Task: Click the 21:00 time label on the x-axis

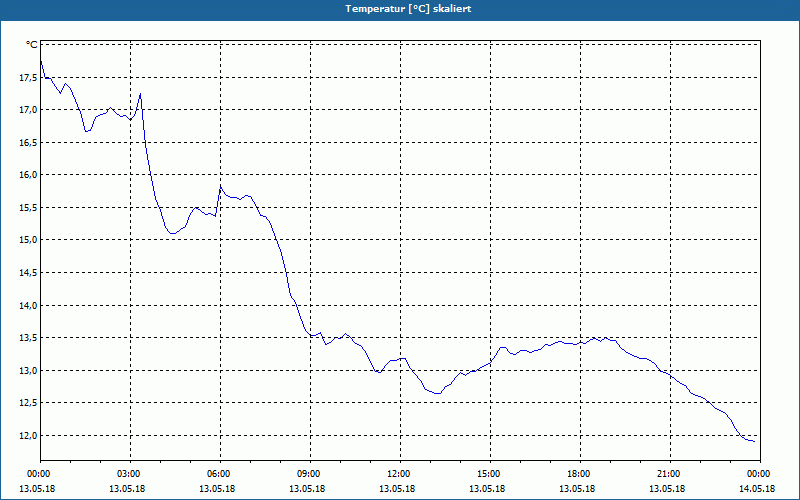Action: coord(667,474)
